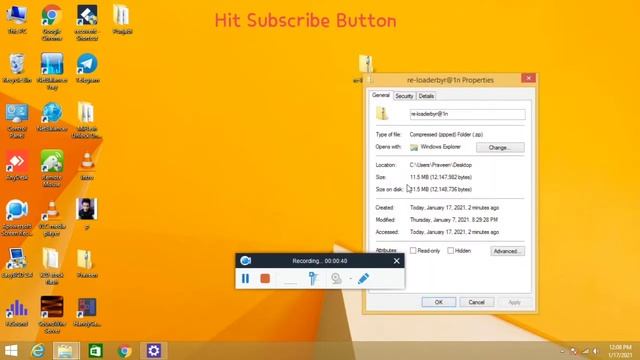Open the volume icon in the system tray
640x360 pixels.
[596, 351]
